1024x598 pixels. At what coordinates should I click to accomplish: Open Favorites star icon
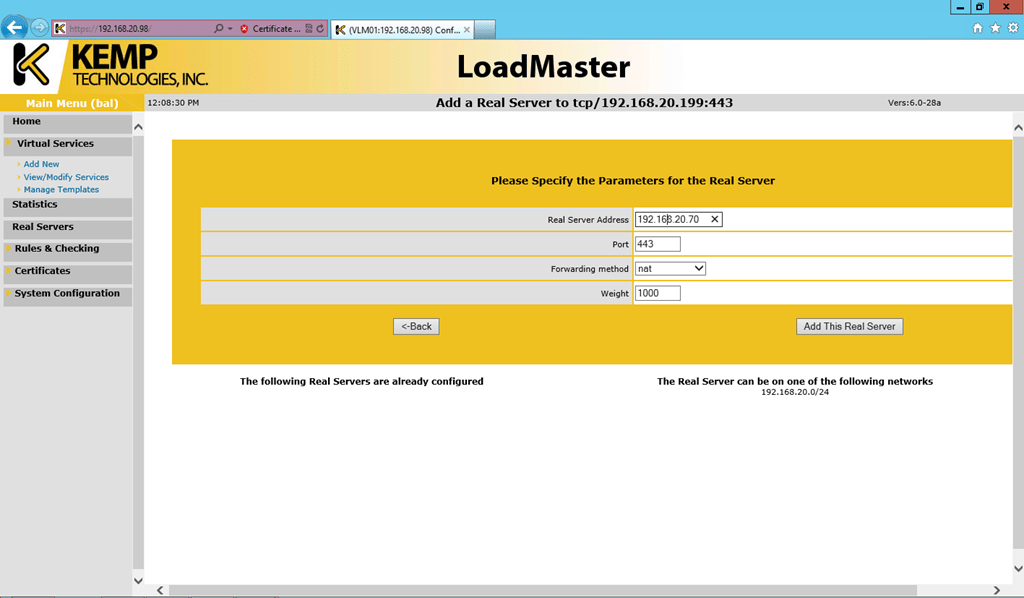(995, 28)
